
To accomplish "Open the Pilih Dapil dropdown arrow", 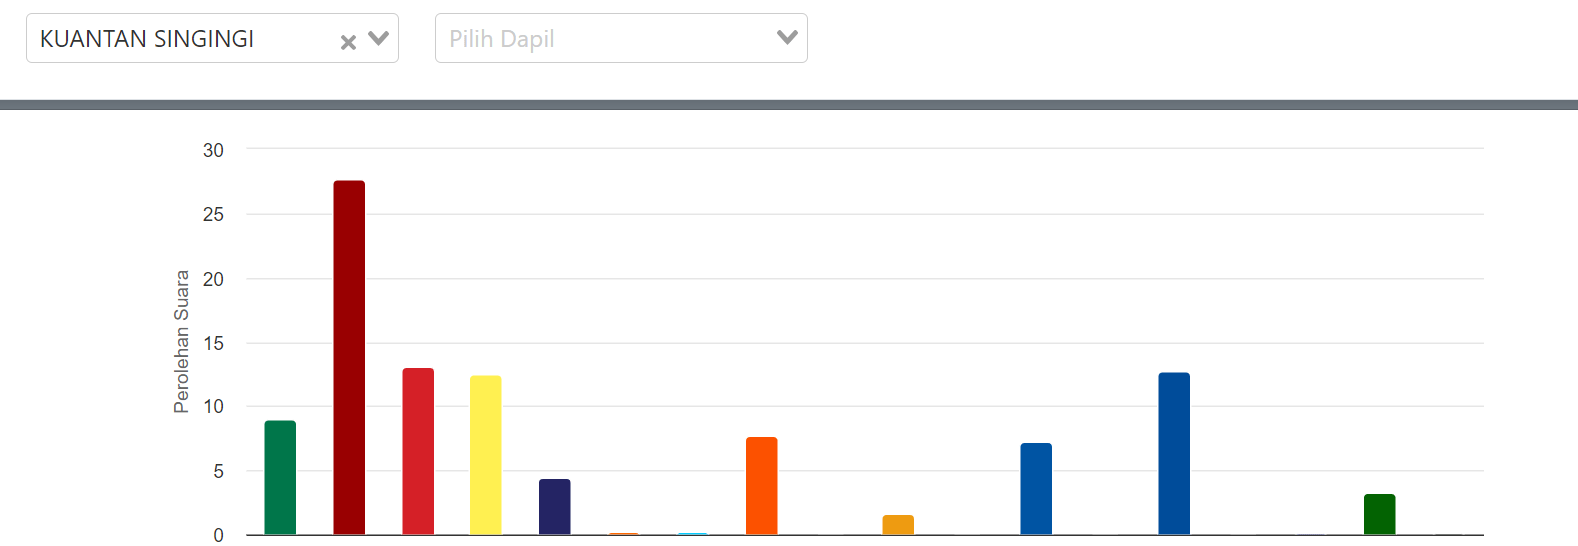I will point(787,37).
